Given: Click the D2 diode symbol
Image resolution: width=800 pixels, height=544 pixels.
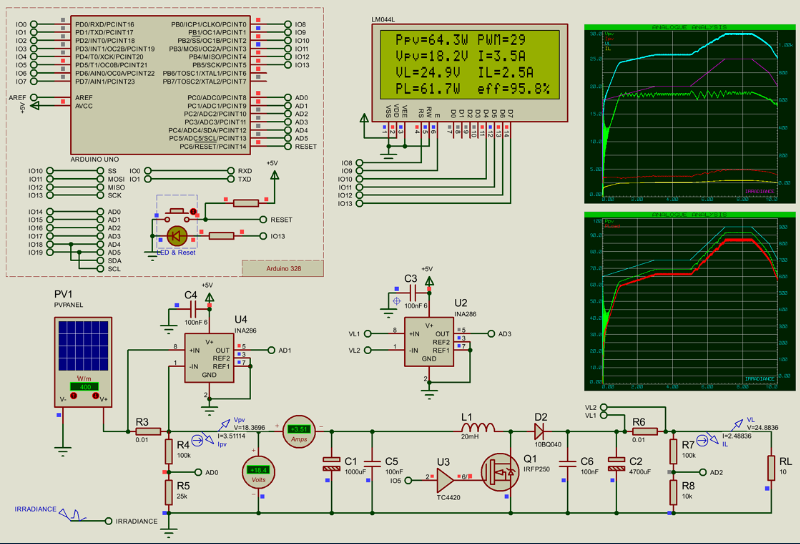Looking at the screenshot, I should pyautogui.click(x=540, y=432).
